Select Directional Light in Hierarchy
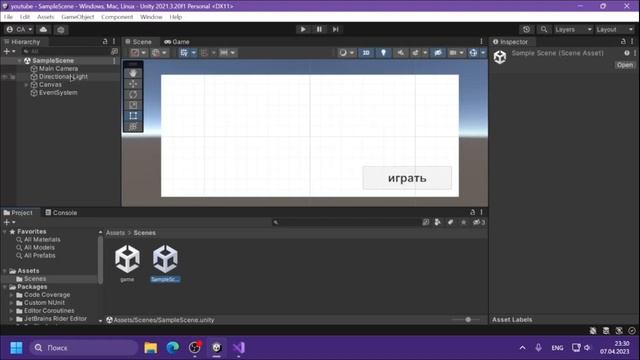Viewport: 640px width, 360px height. tap(63, 76)
